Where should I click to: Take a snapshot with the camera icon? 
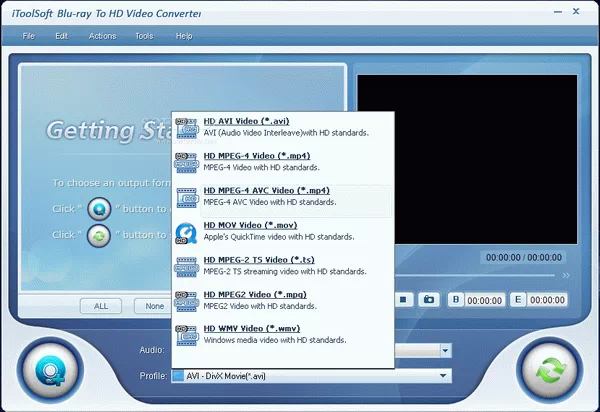[429, 300]
